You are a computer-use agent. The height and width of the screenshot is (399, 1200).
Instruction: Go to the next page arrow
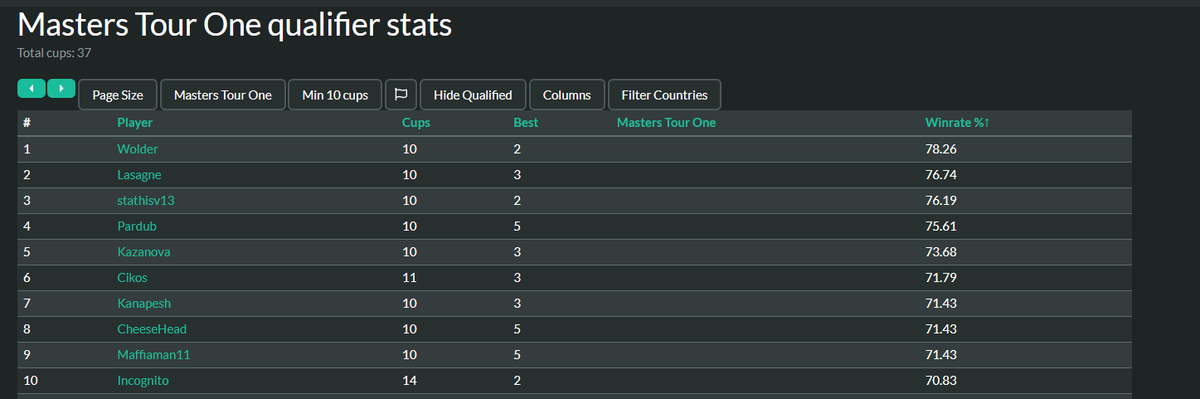coord(61,89)
